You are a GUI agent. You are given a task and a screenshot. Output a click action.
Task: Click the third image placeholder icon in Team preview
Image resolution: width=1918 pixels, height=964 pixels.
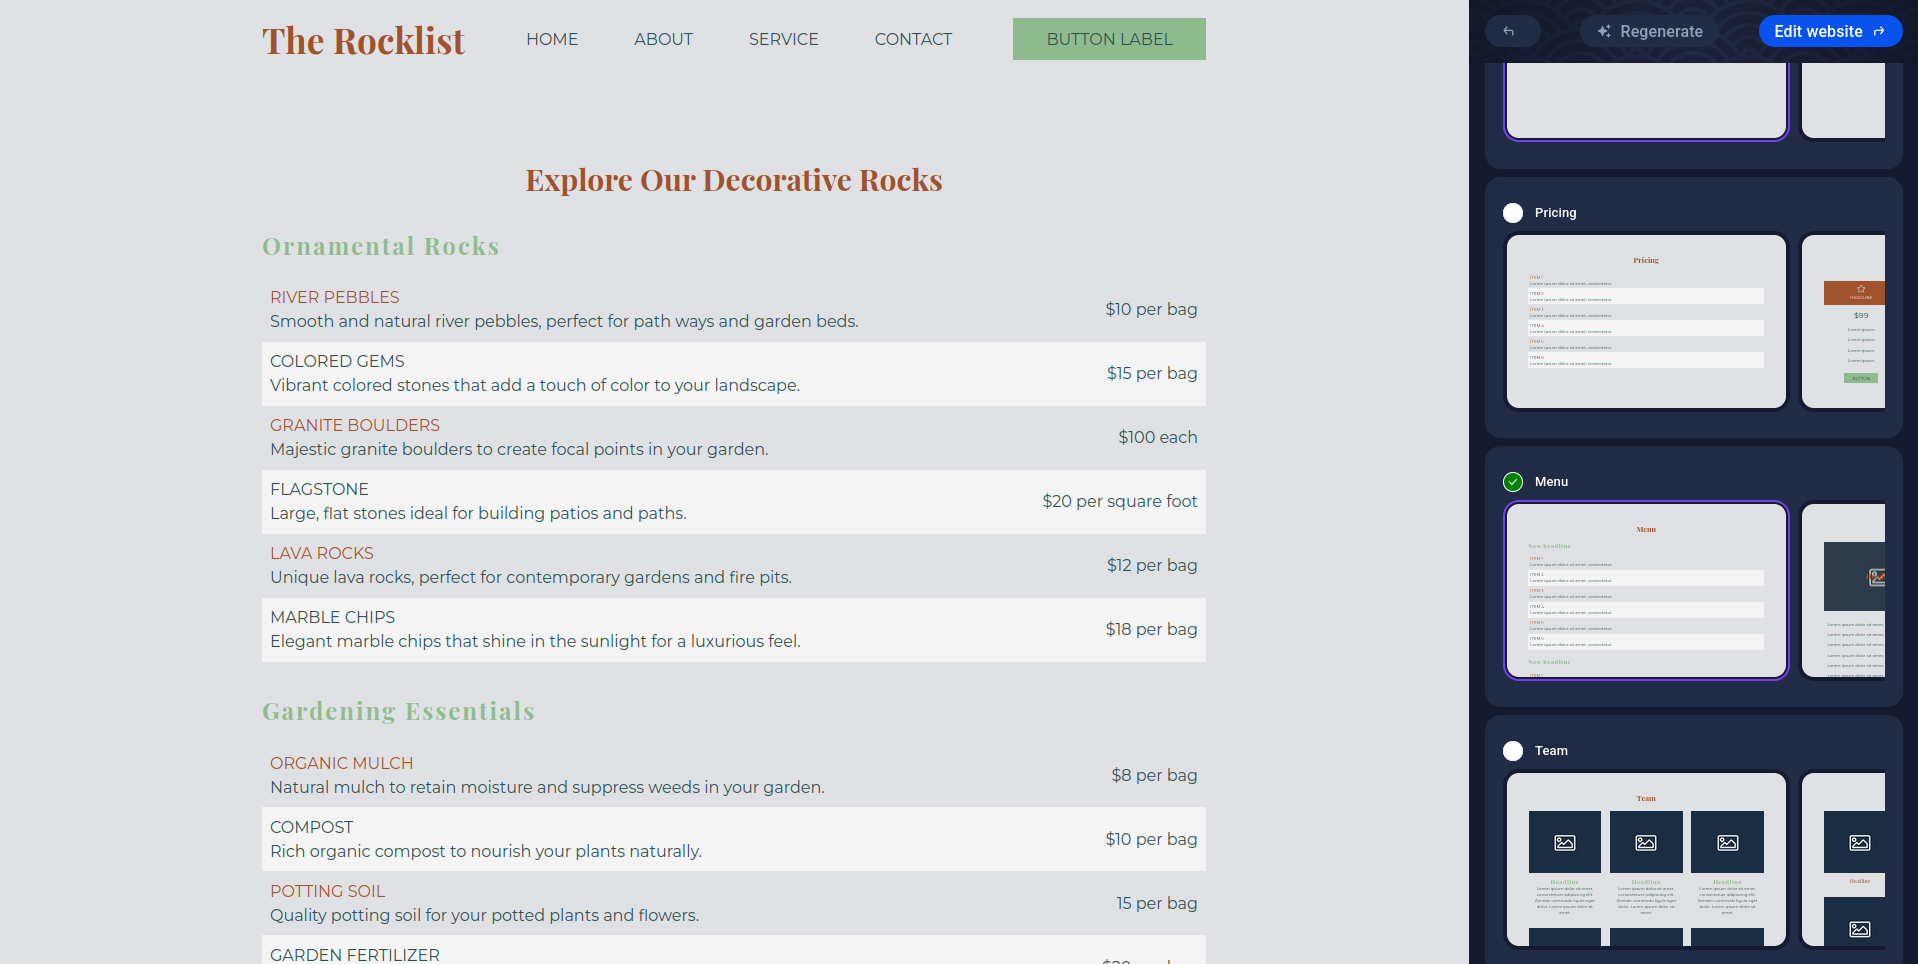(x=1727, y=842)
